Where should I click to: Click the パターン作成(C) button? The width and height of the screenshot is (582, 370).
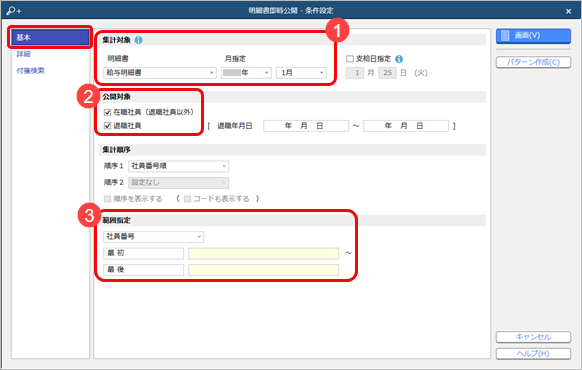click(x=533, y=62)
